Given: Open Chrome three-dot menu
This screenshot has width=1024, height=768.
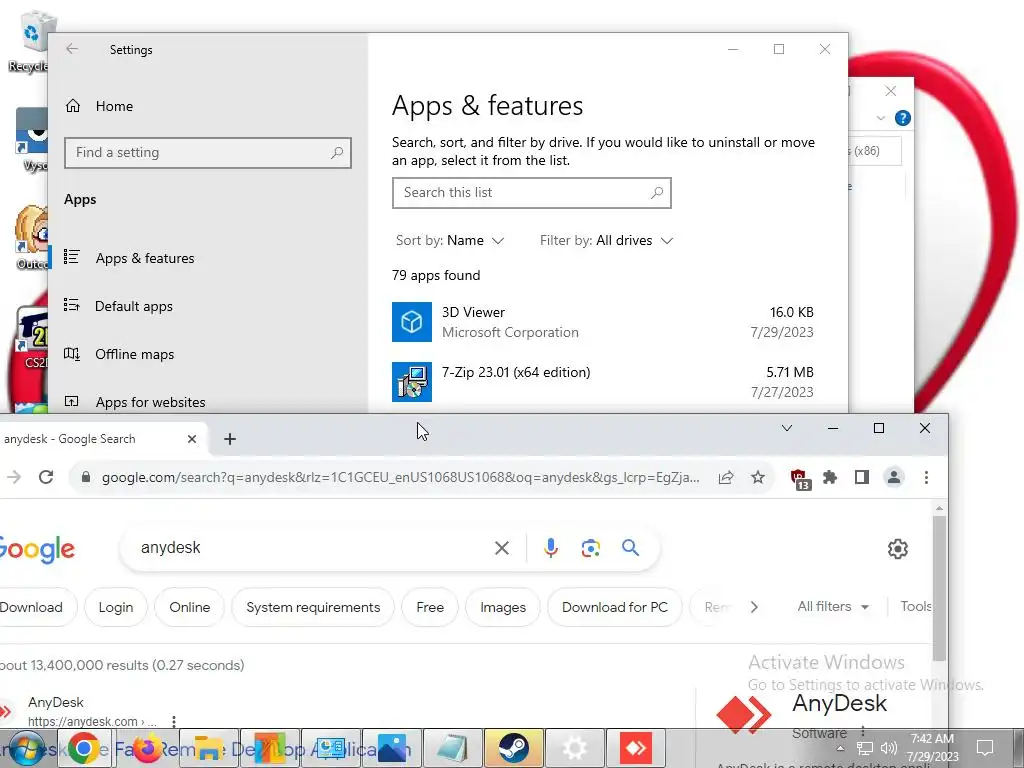Looking at the screenshot, I should point(926,477).
